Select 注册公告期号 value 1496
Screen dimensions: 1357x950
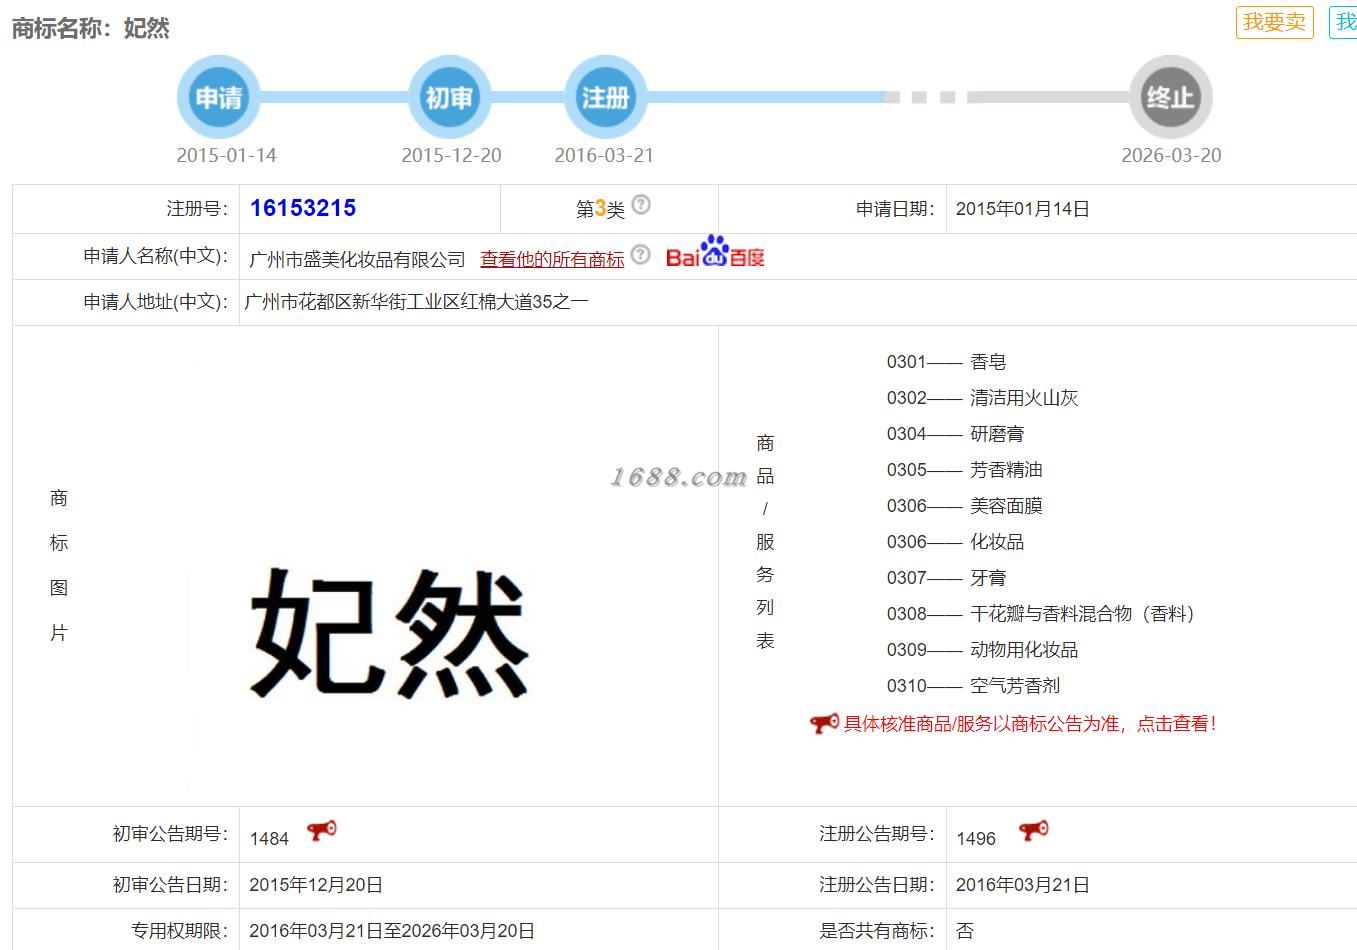click(976, 839)
